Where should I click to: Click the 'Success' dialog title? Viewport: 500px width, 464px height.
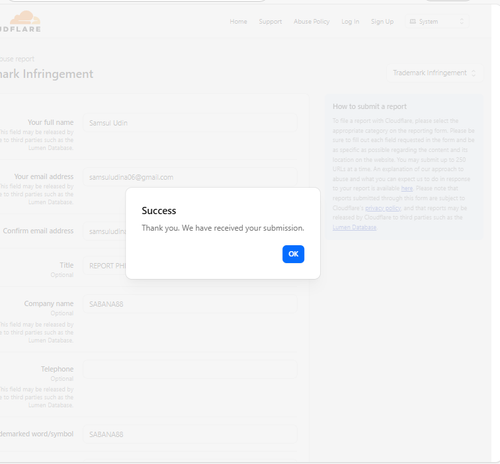pos(159,211)
